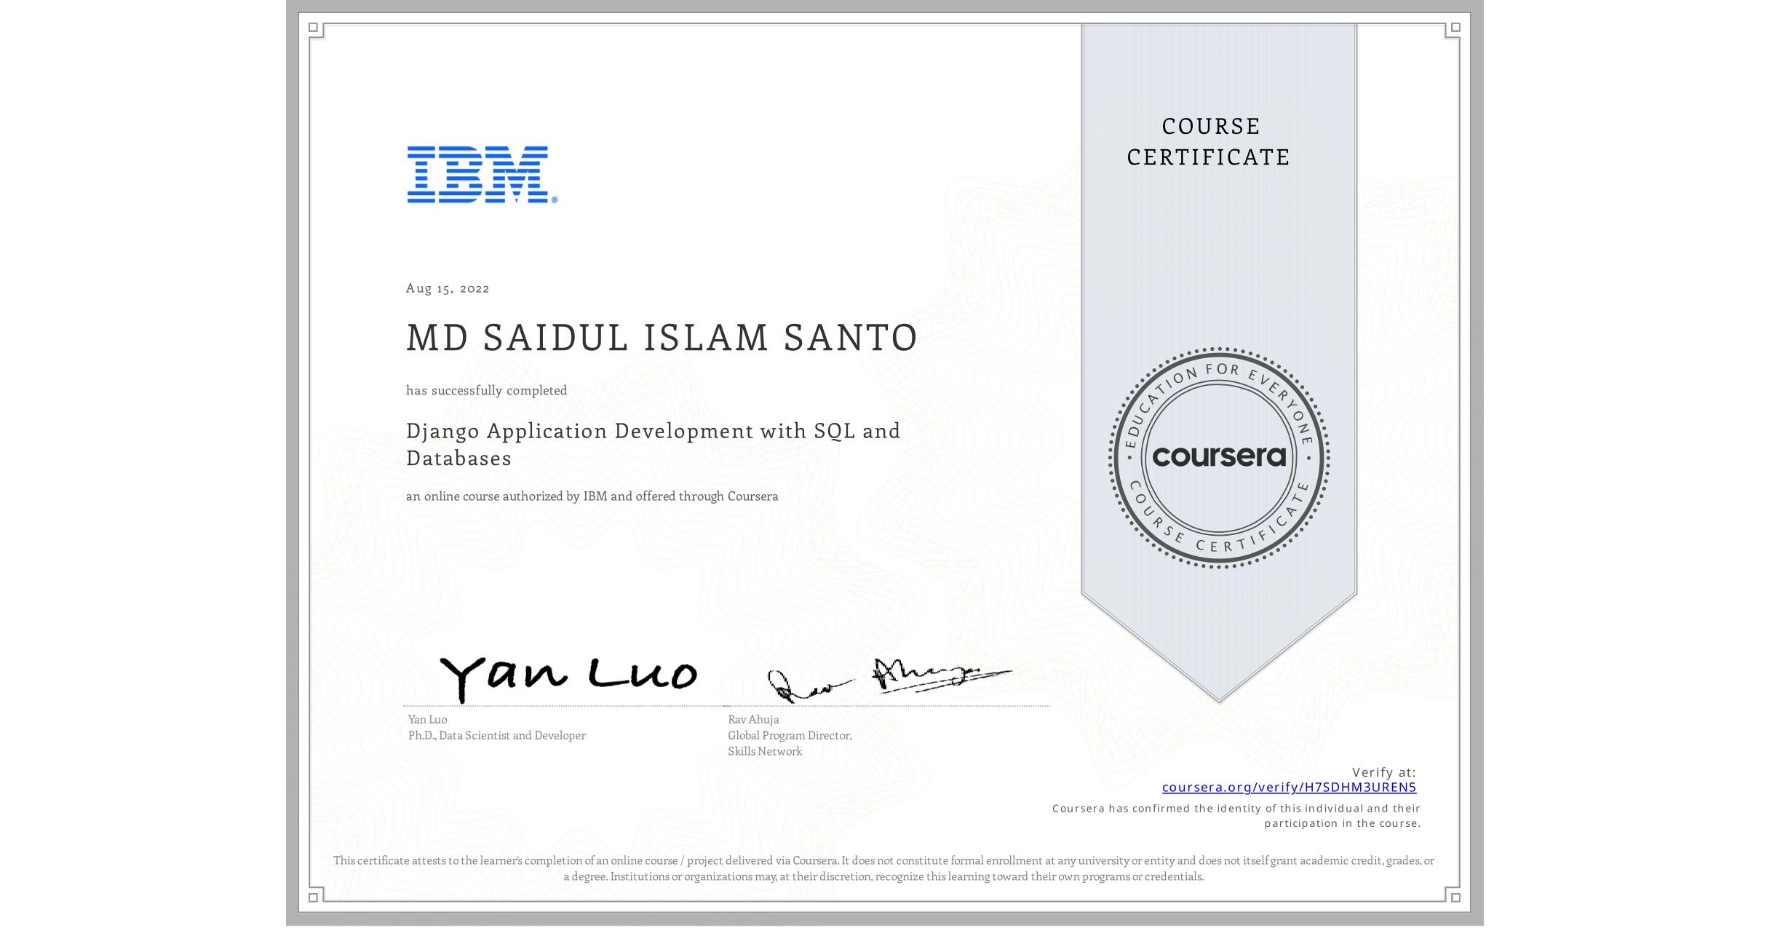Click the date Aug 15, 2022
This screenshot has width=1772, height=928.
447,288
